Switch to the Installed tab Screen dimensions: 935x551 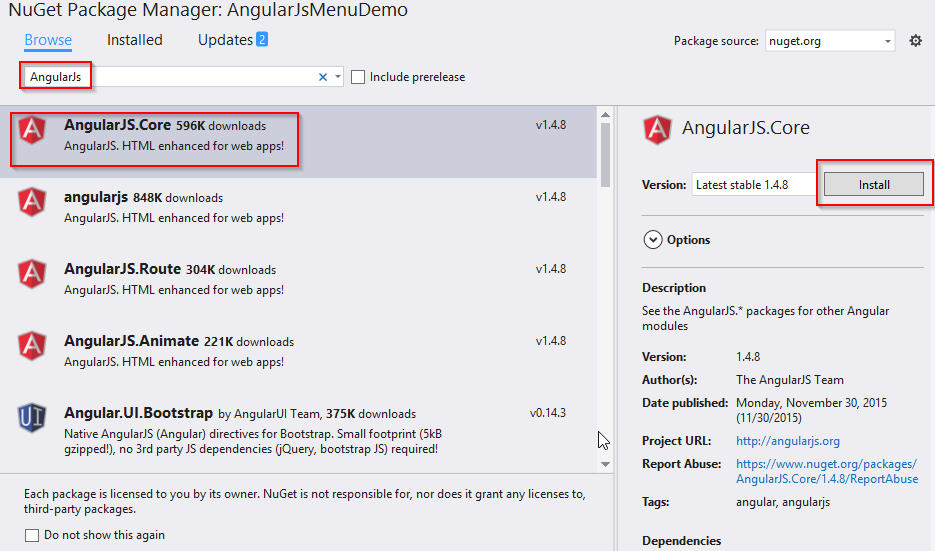(134, 40)
